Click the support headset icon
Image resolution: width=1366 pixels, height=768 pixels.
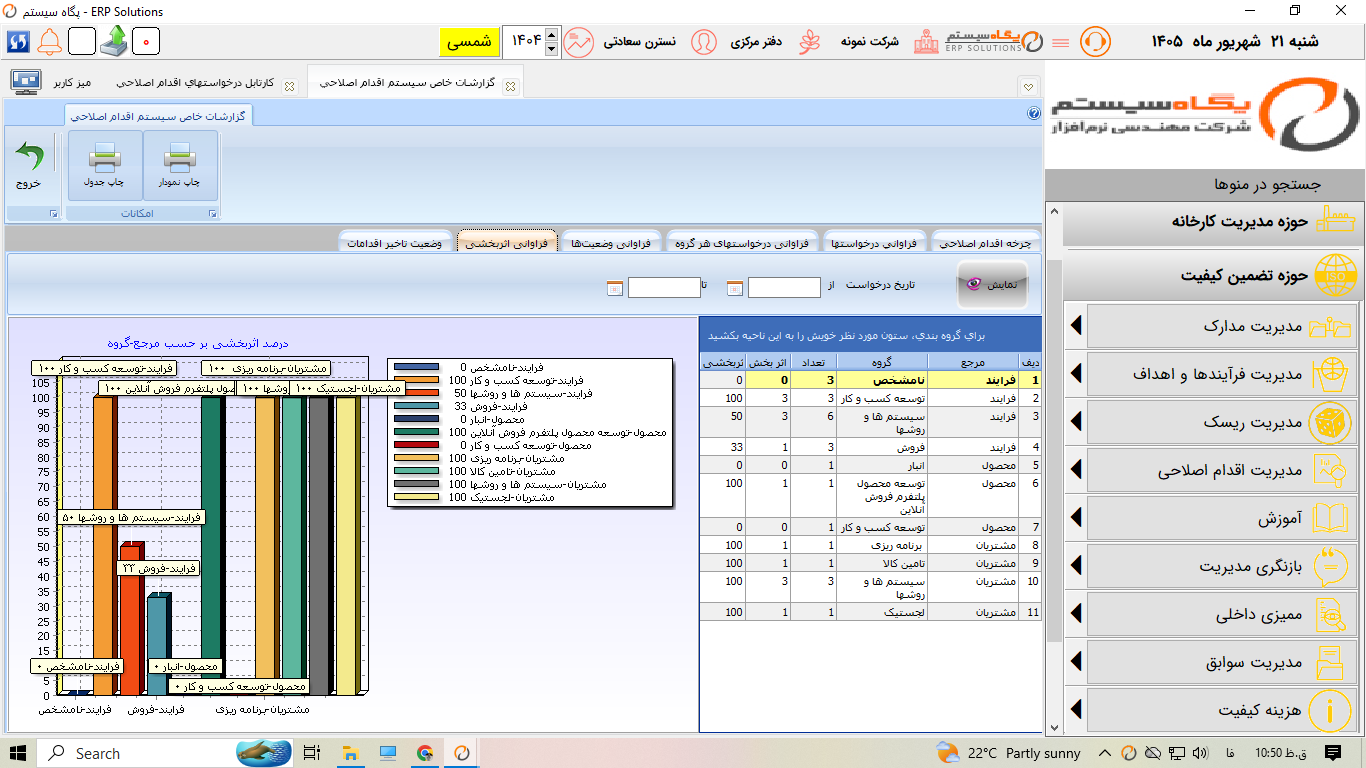tap(1096, 42)
